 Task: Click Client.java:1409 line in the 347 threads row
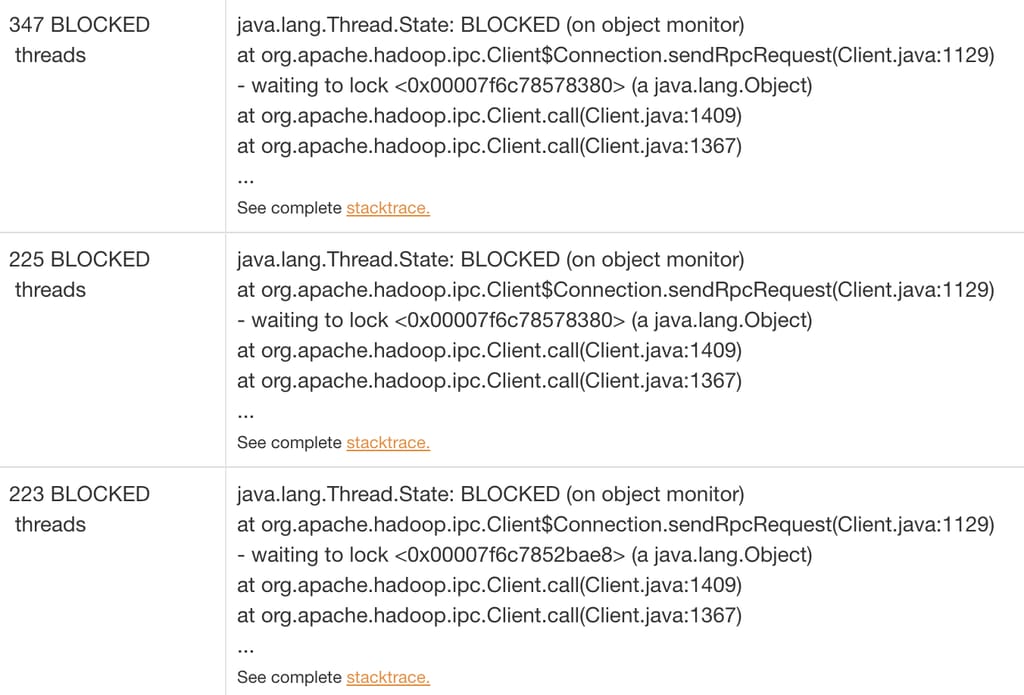point(489,116)
